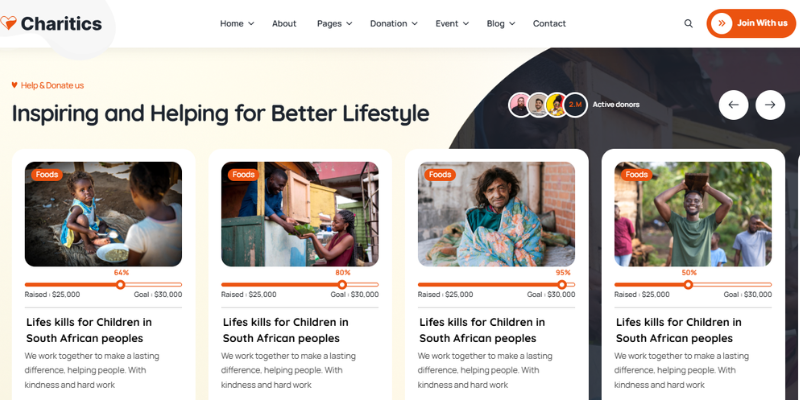Select first donor avatar in pink circle
The image size is (800, 400).
pyautogui.click(x=520, y=105)
